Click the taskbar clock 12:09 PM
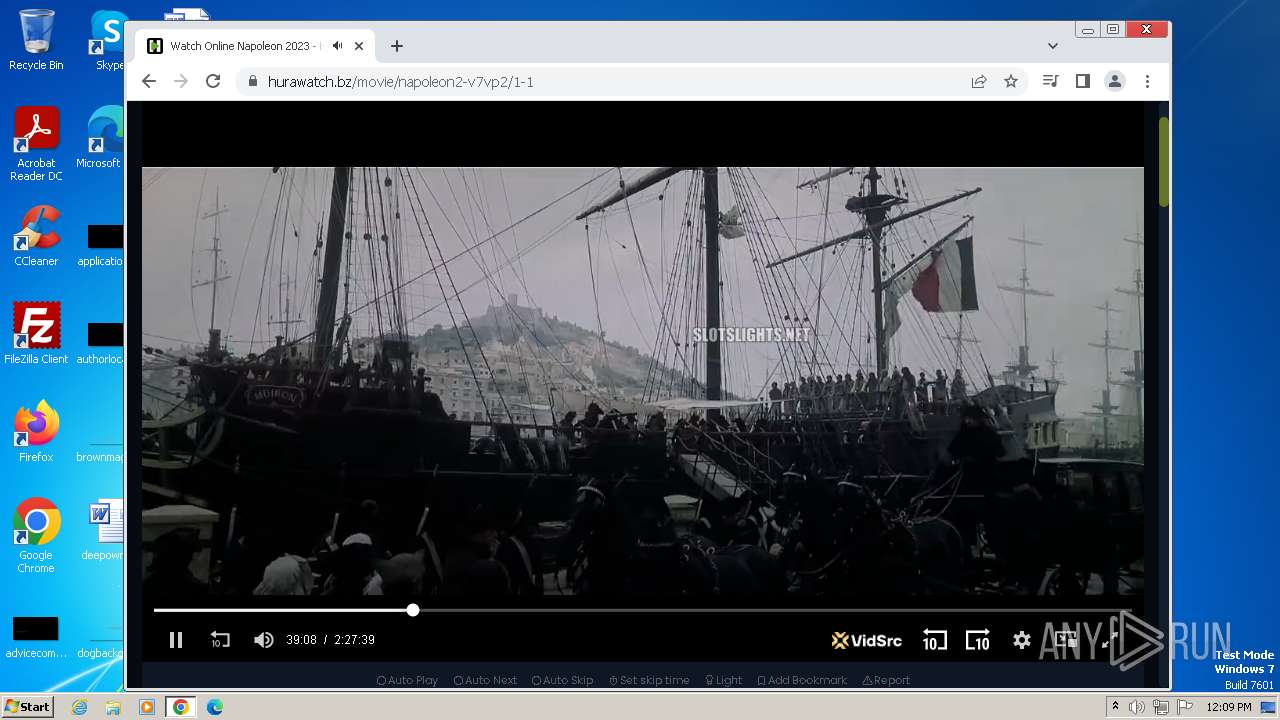Viewport: 1280px width, 720px height. [1229, 707]
